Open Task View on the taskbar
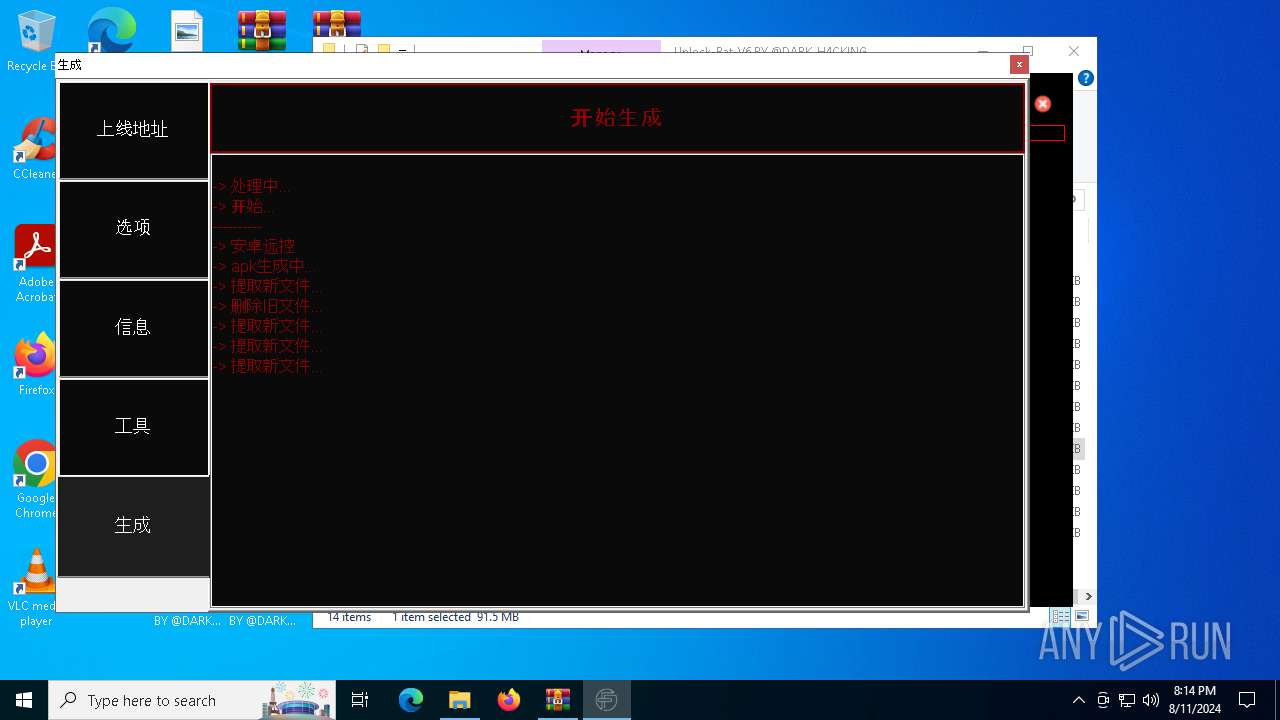This screenshot has width=1280, height=720. click(360, 700)
